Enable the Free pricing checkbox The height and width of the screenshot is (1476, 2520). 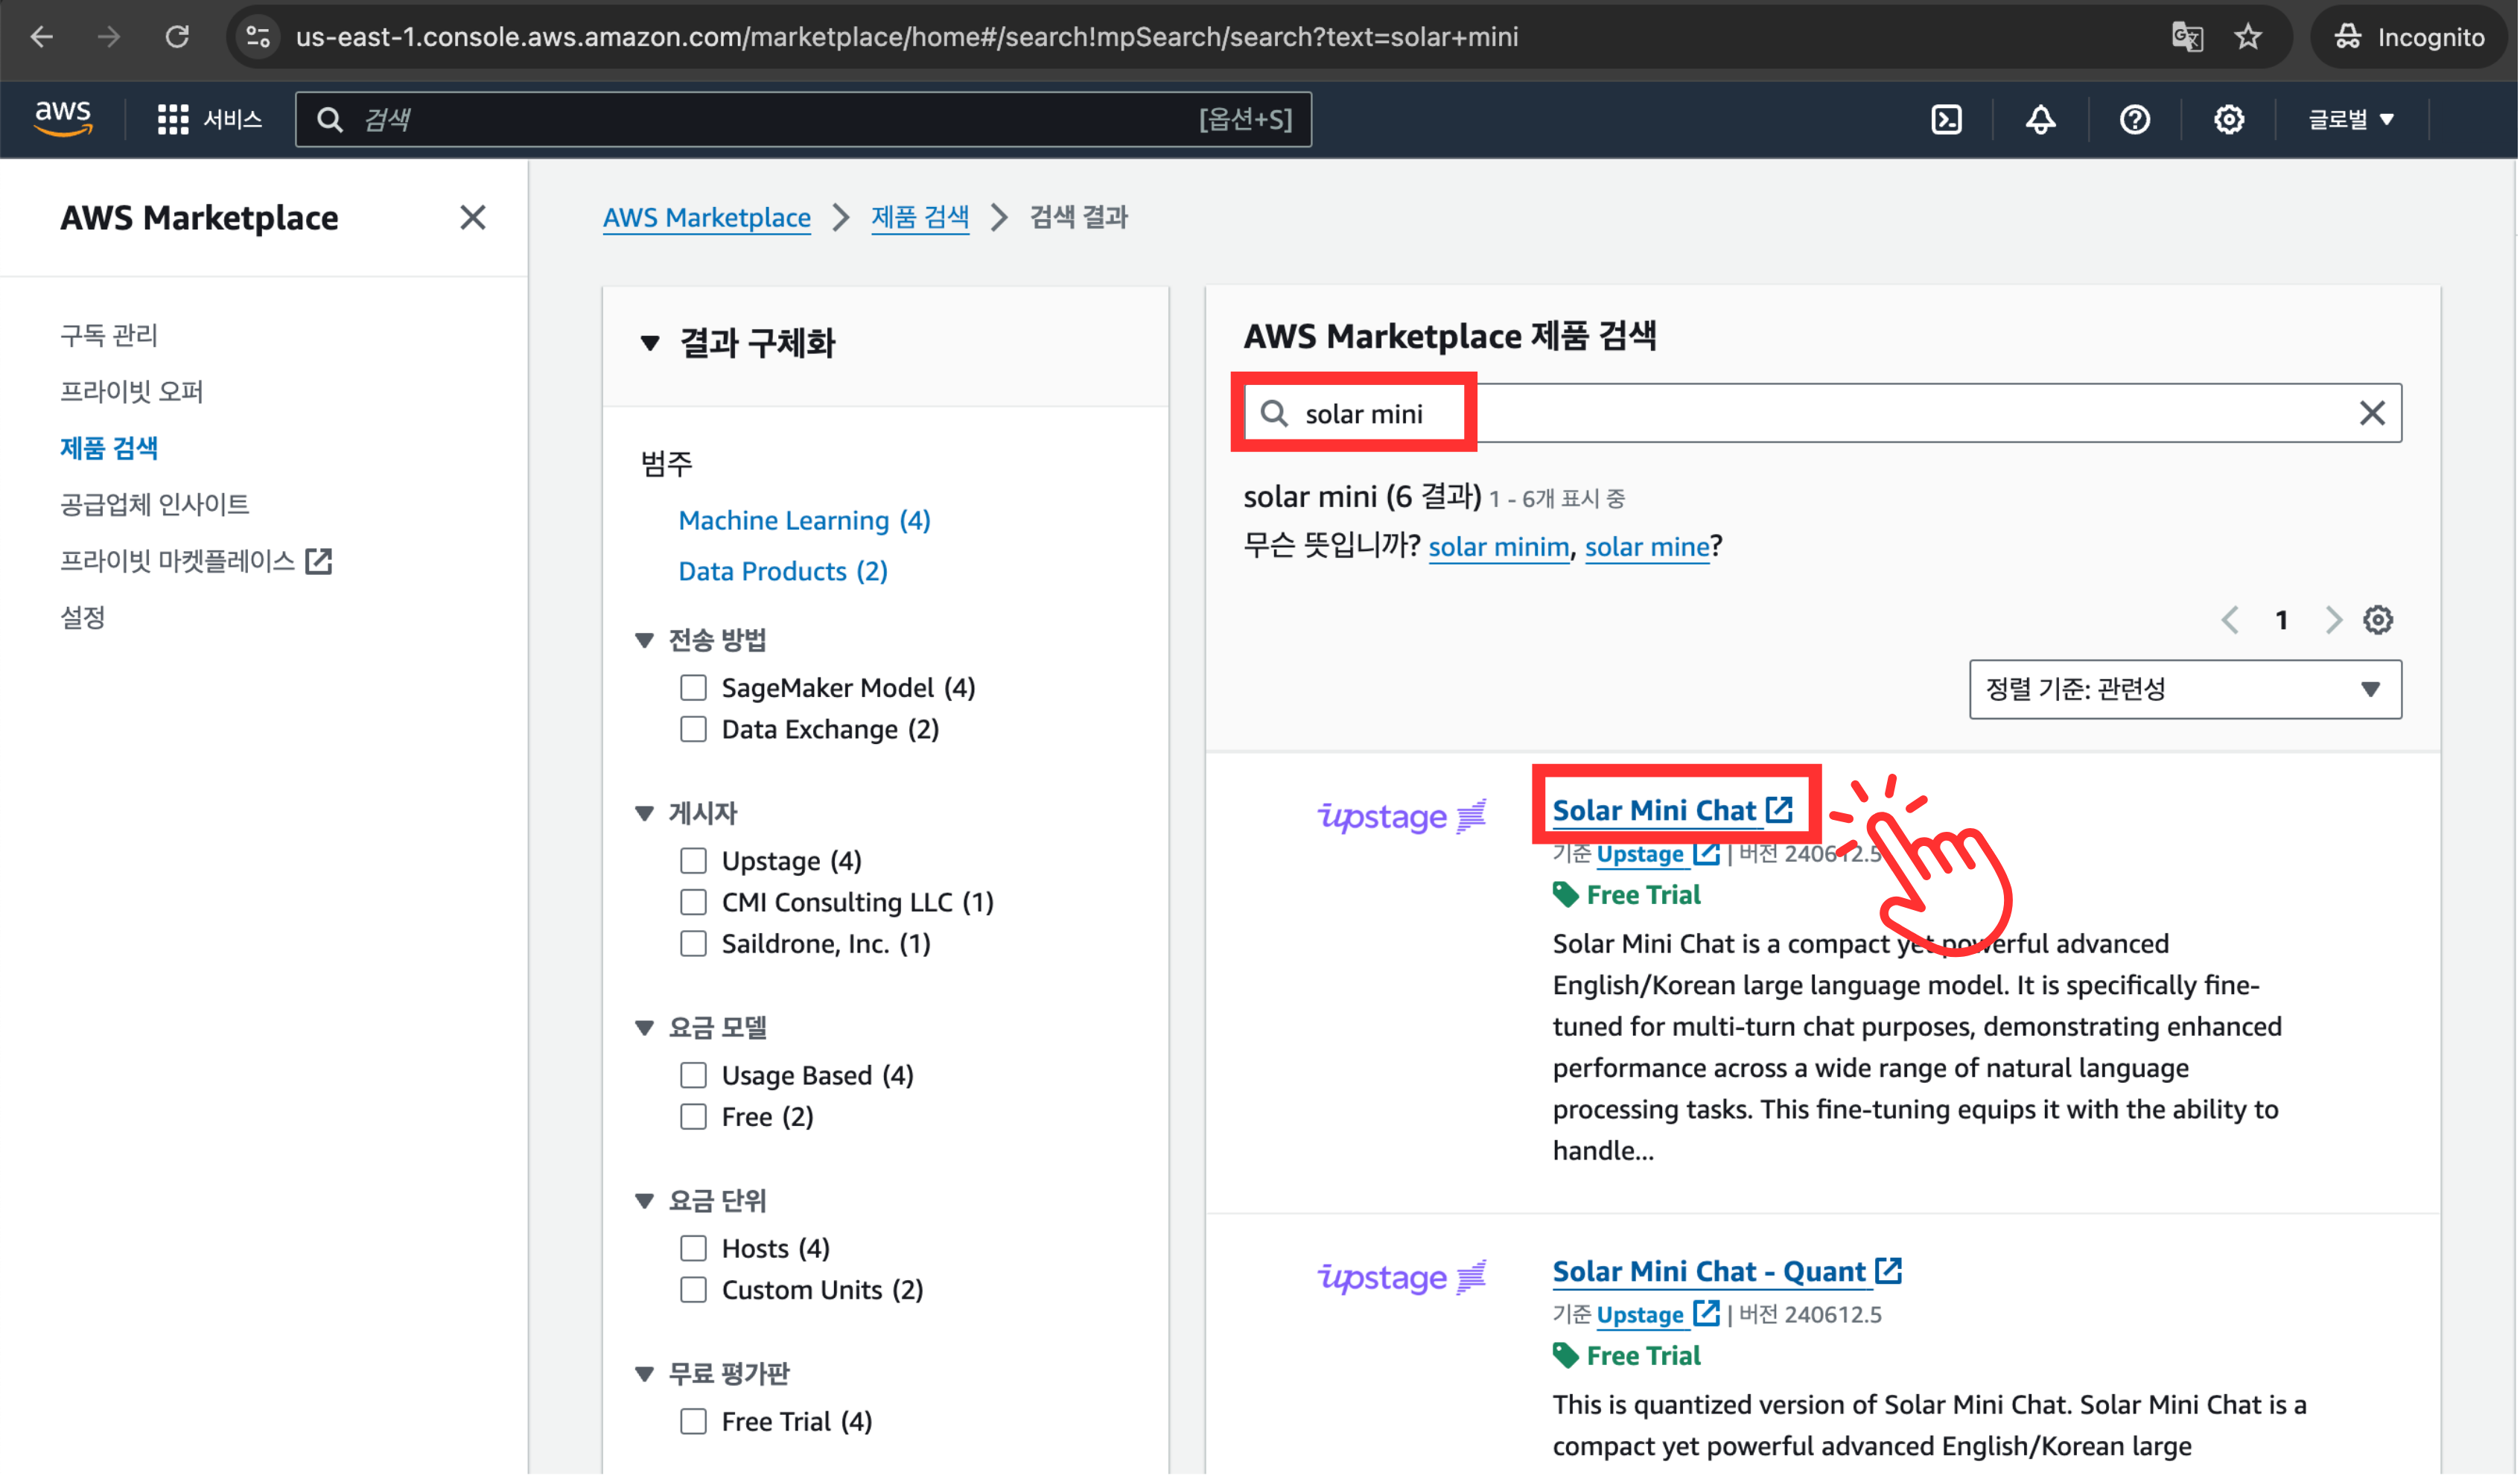(693, 1116)
